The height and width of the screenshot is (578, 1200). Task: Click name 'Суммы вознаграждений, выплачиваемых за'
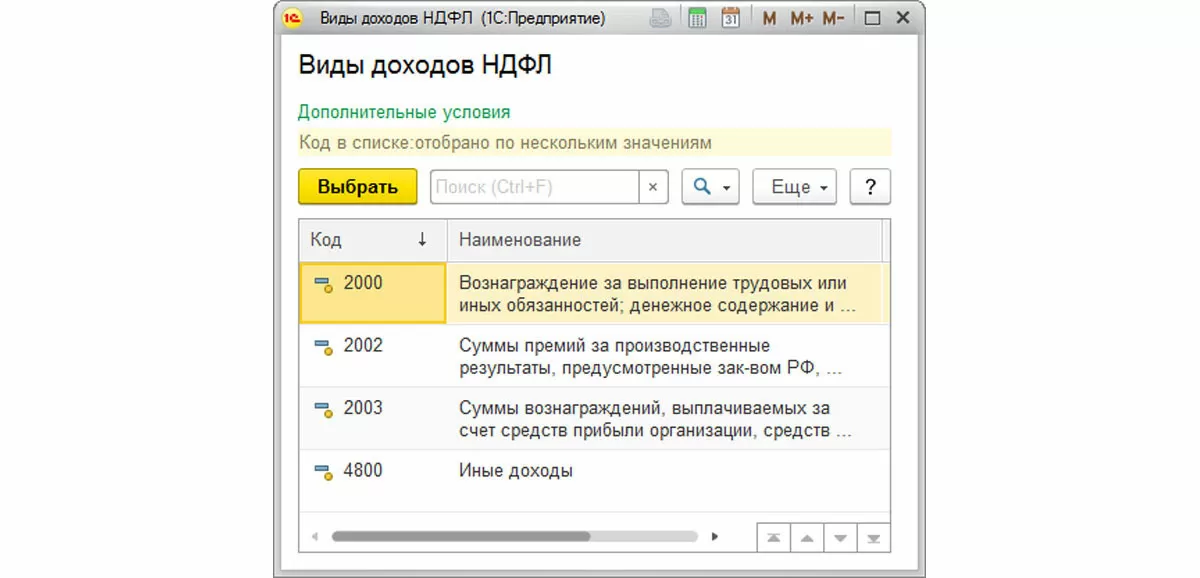pyautogui.click(x=644, y=408)
